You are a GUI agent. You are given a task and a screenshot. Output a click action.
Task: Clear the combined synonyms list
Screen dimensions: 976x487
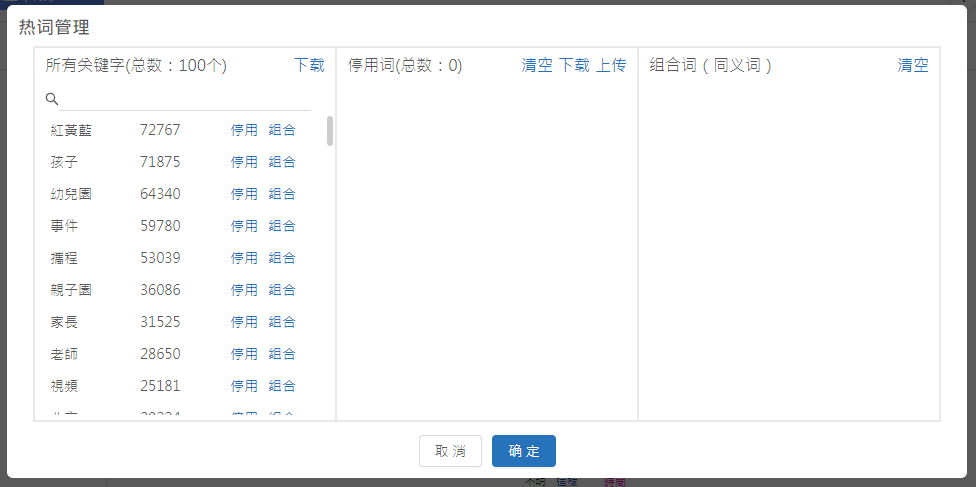[913, 65]
